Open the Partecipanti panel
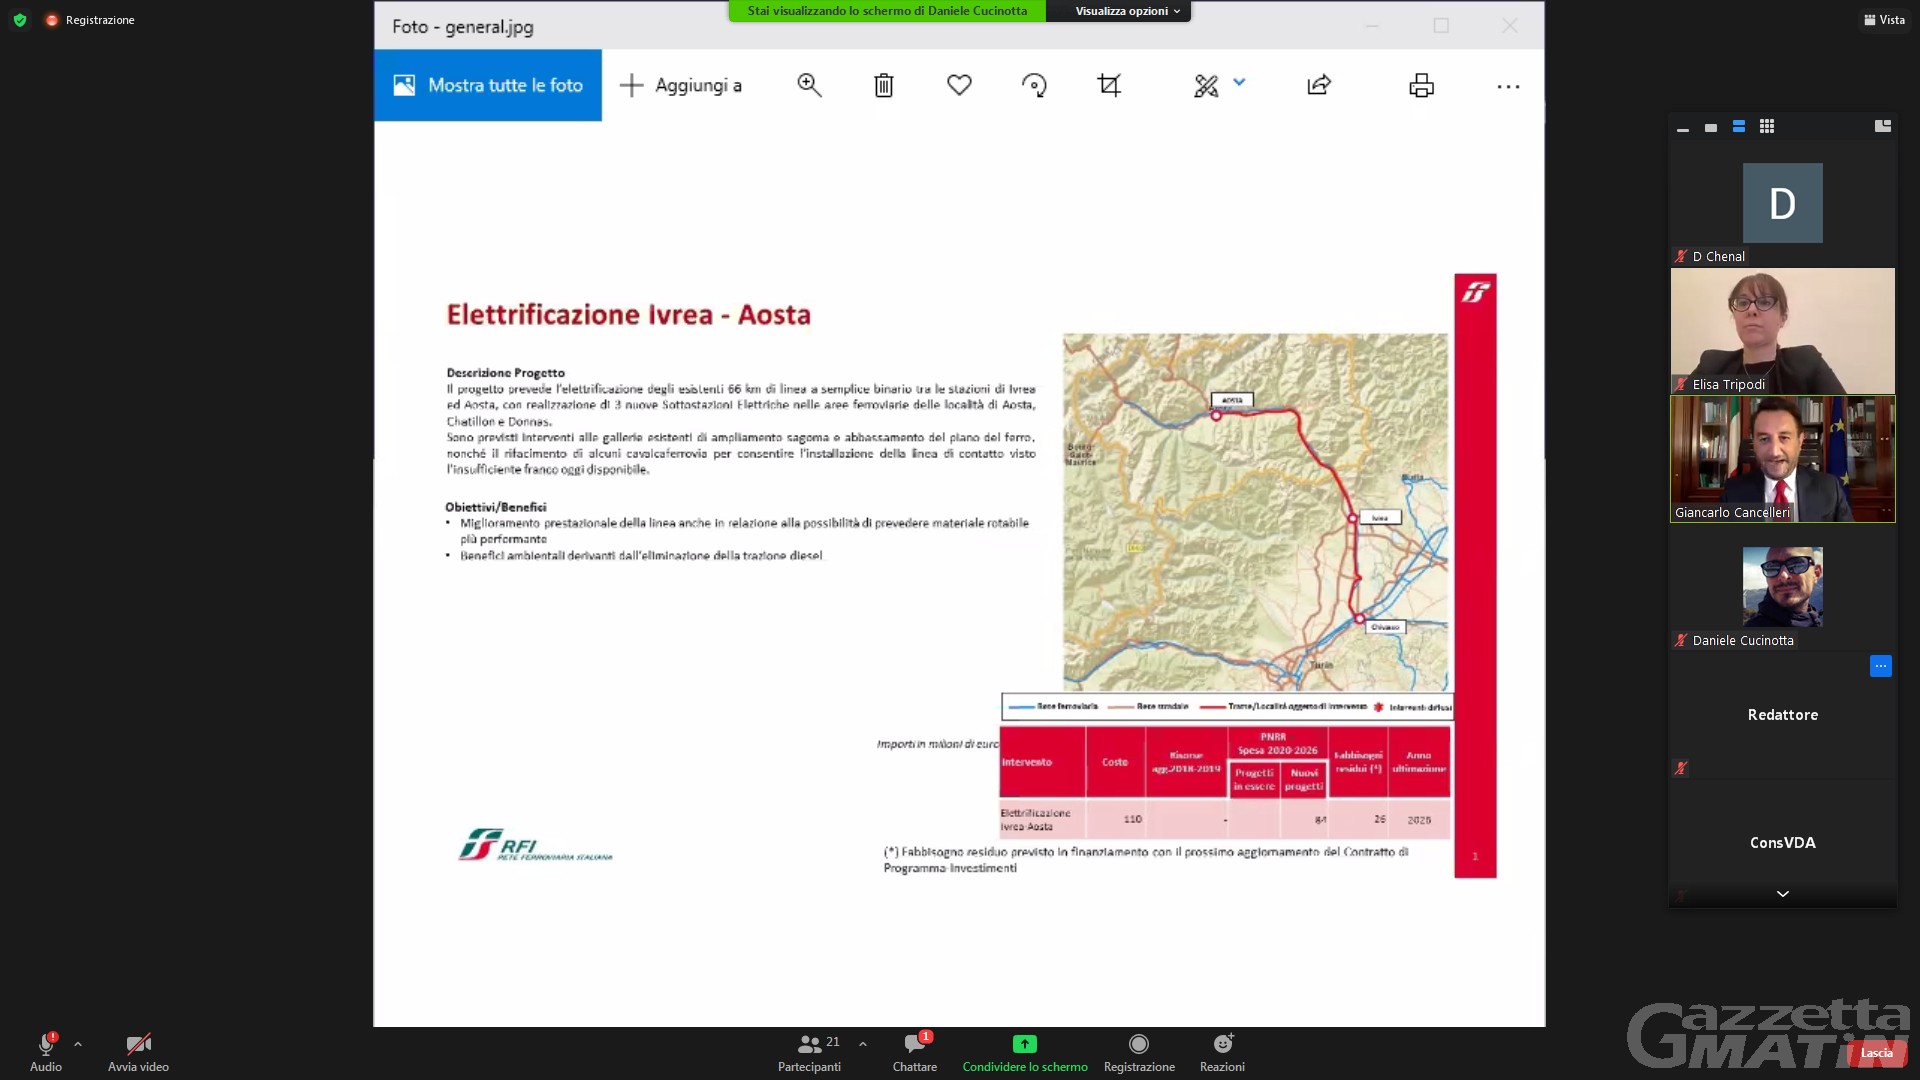The image size is (1920, 1080). coord(810,1053)
